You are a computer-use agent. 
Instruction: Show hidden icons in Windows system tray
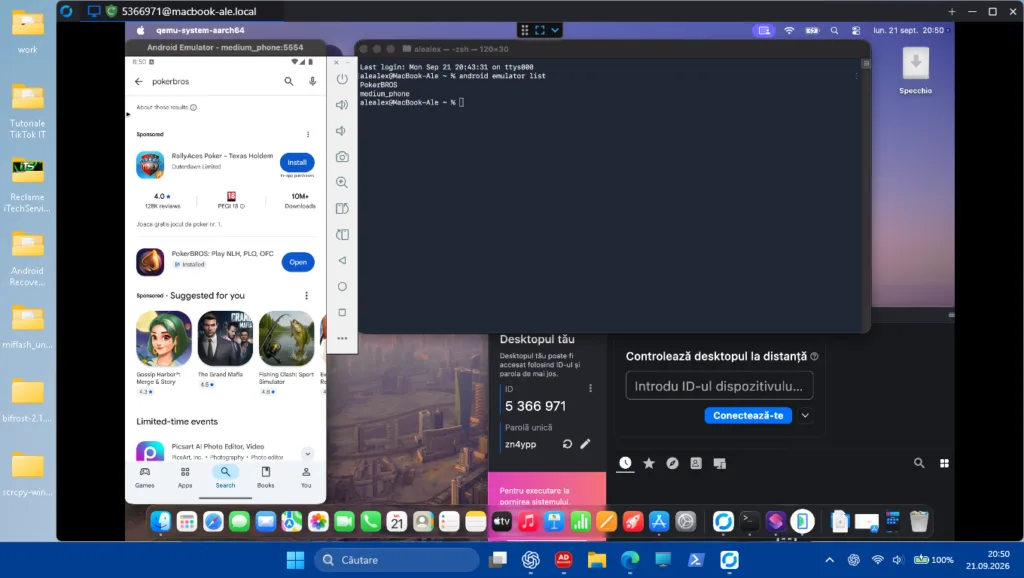(829, 560)
